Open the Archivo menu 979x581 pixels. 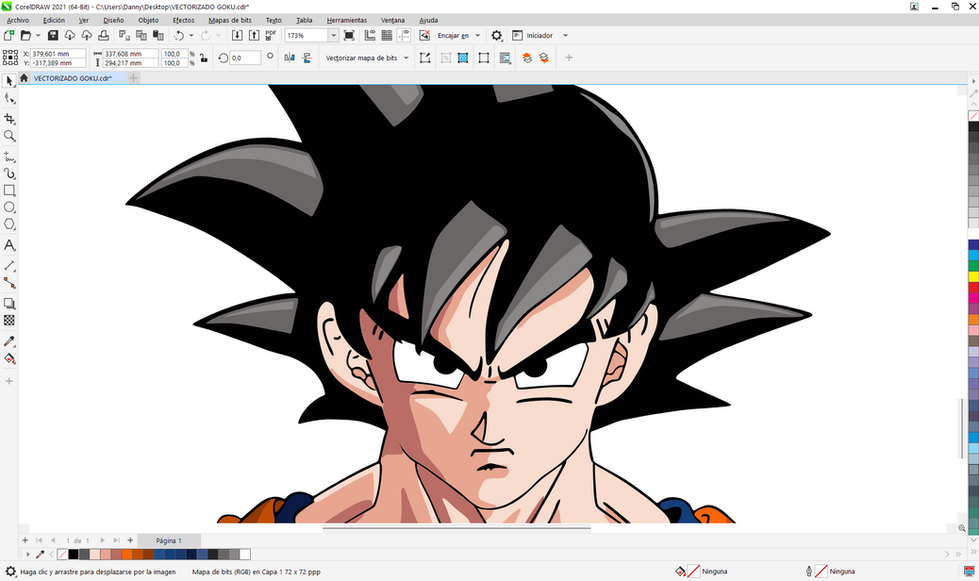pos(18,20)
